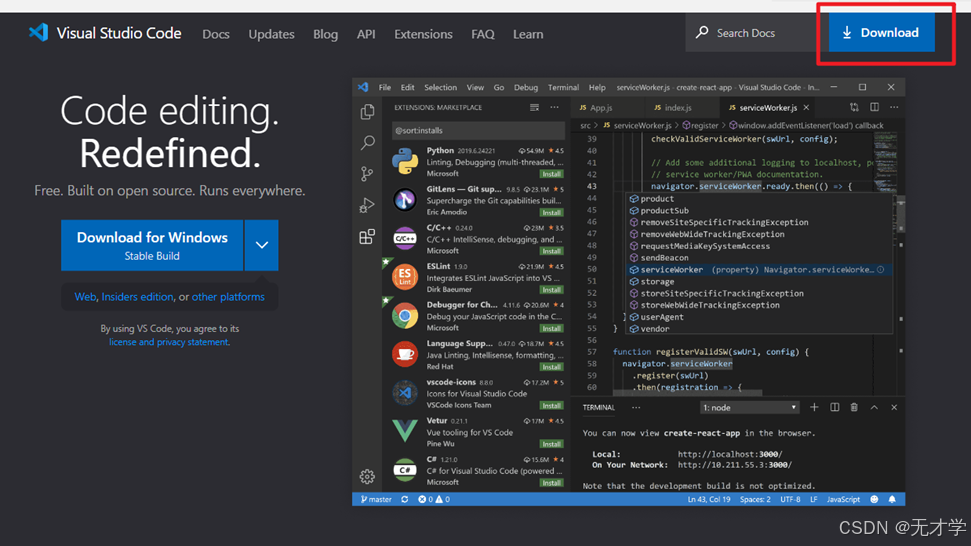Add a new terminal with plus icon

click(814, 407)
